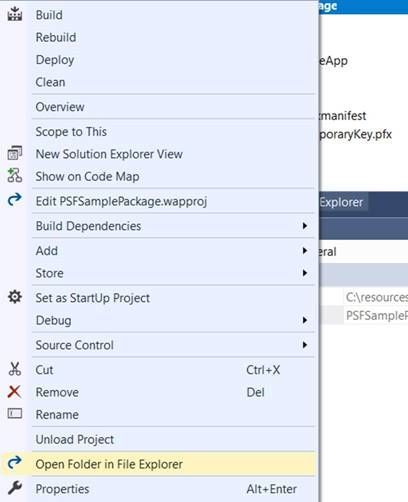Viewport: 408px width, 502px height.
Task: Click the New Solution Explorer View icon
Action: 15,153
